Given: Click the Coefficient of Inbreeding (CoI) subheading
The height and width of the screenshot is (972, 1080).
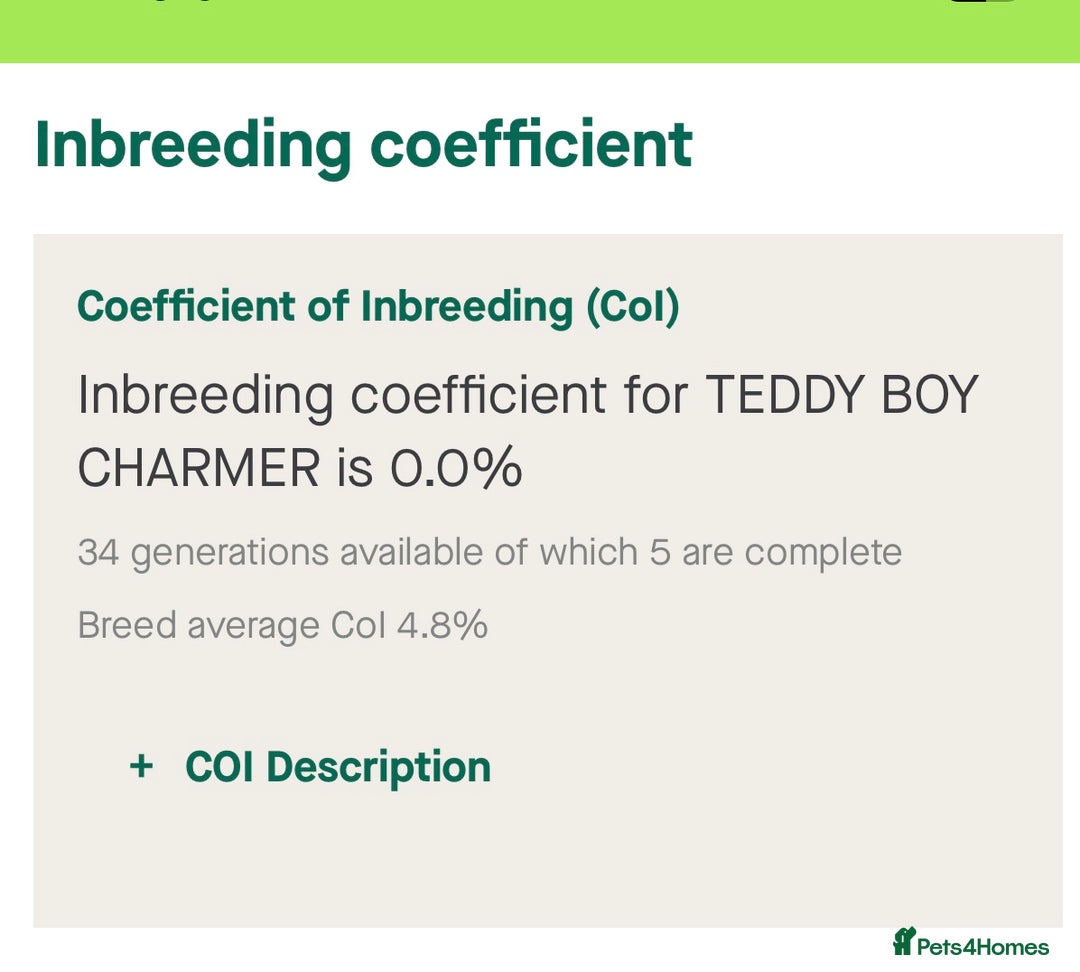Looking at the screenshot, I should [x=378, y=307].
